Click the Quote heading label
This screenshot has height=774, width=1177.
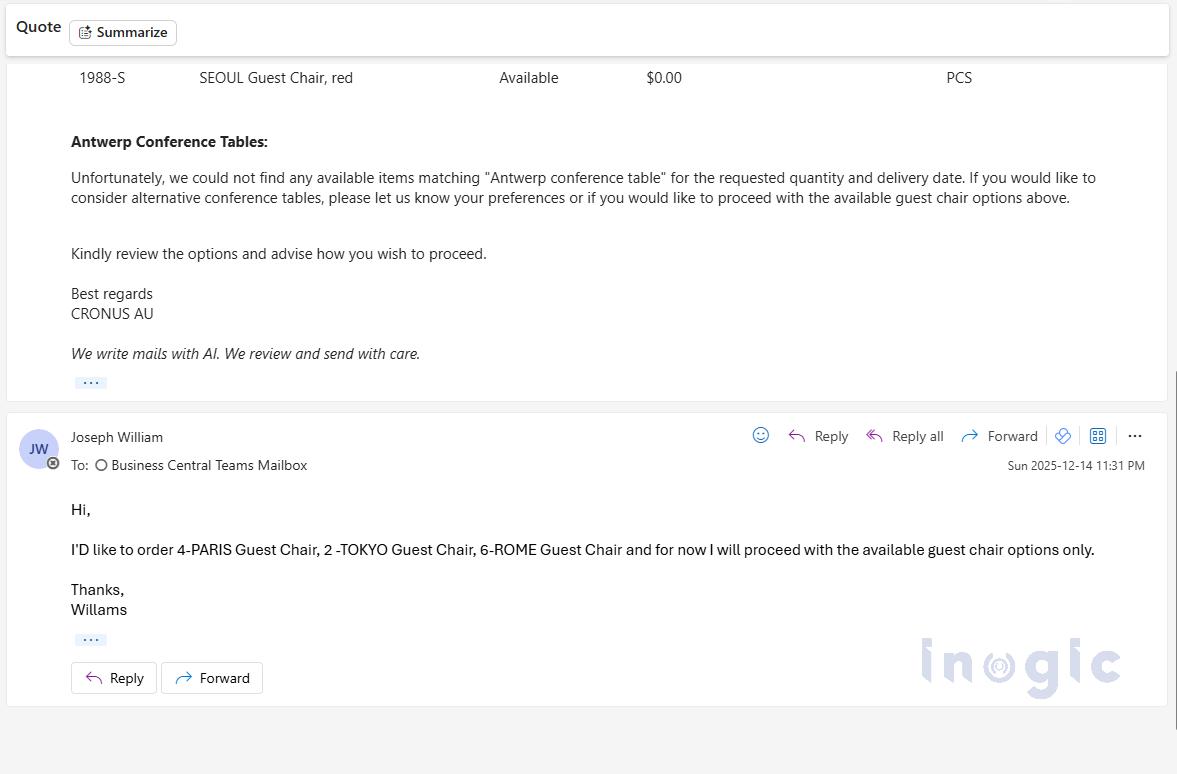[37, 27]
